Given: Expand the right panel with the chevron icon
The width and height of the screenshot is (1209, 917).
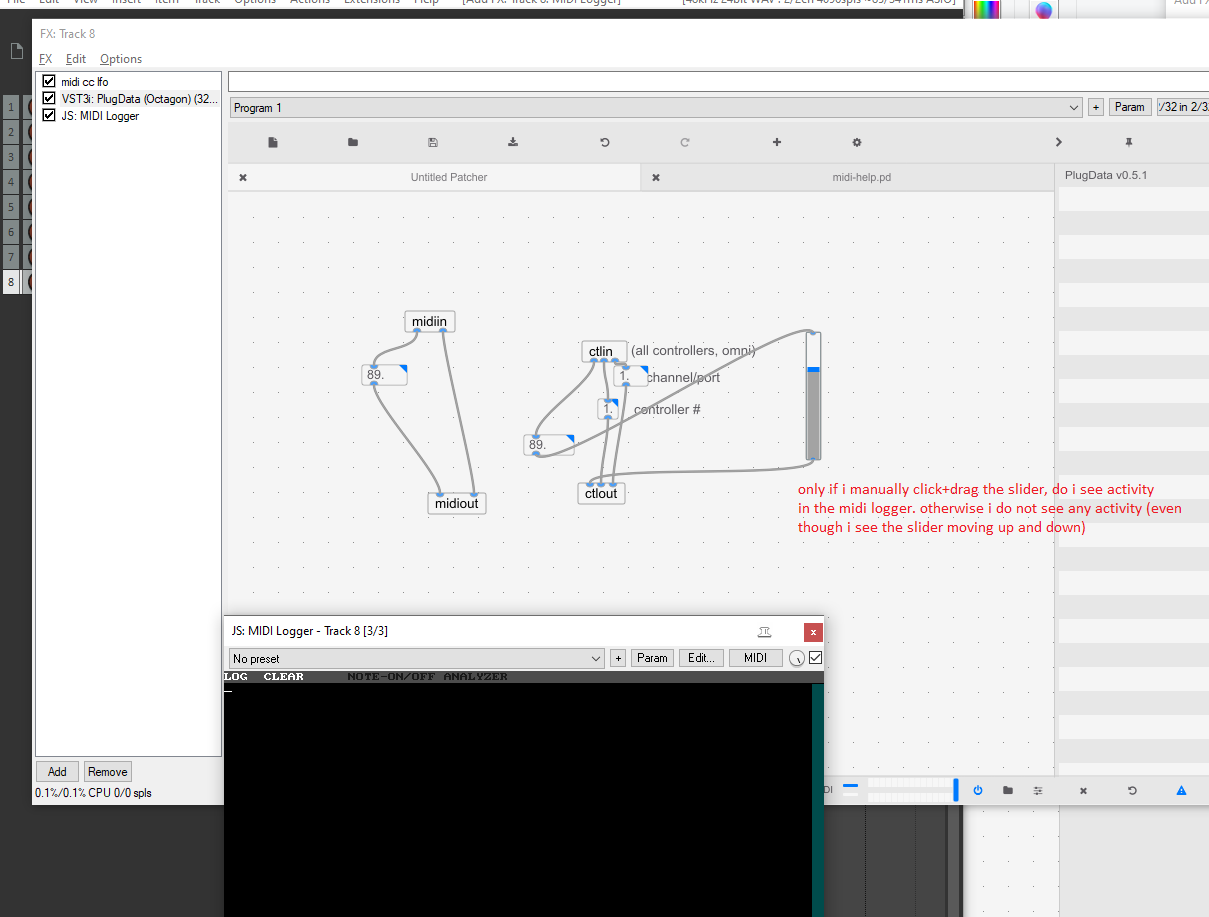Looking at the screenshot, I should (x=1058, y=142).
